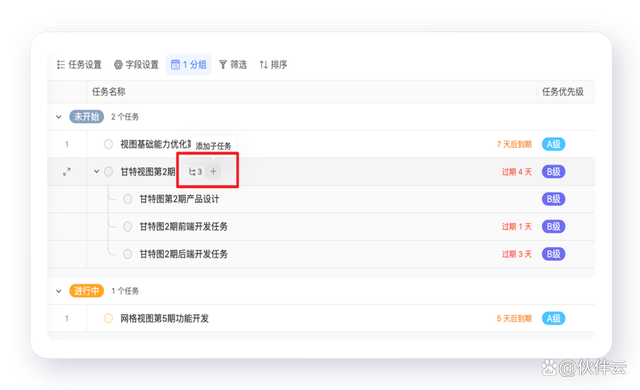
Task: Open task 视图基础能力优化
Action: 156,144
